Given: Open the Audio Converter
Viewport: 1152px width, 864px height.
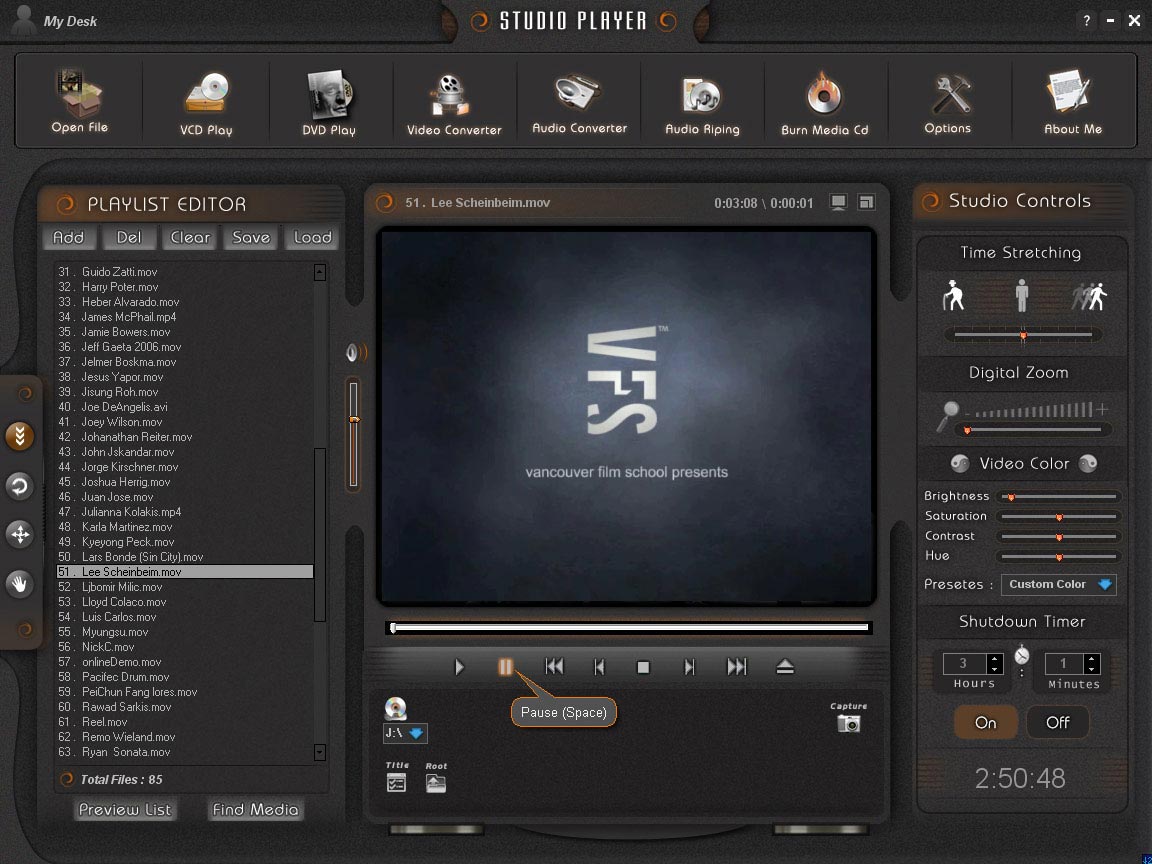Looking at the screenshot, I should tap(579, 103).
